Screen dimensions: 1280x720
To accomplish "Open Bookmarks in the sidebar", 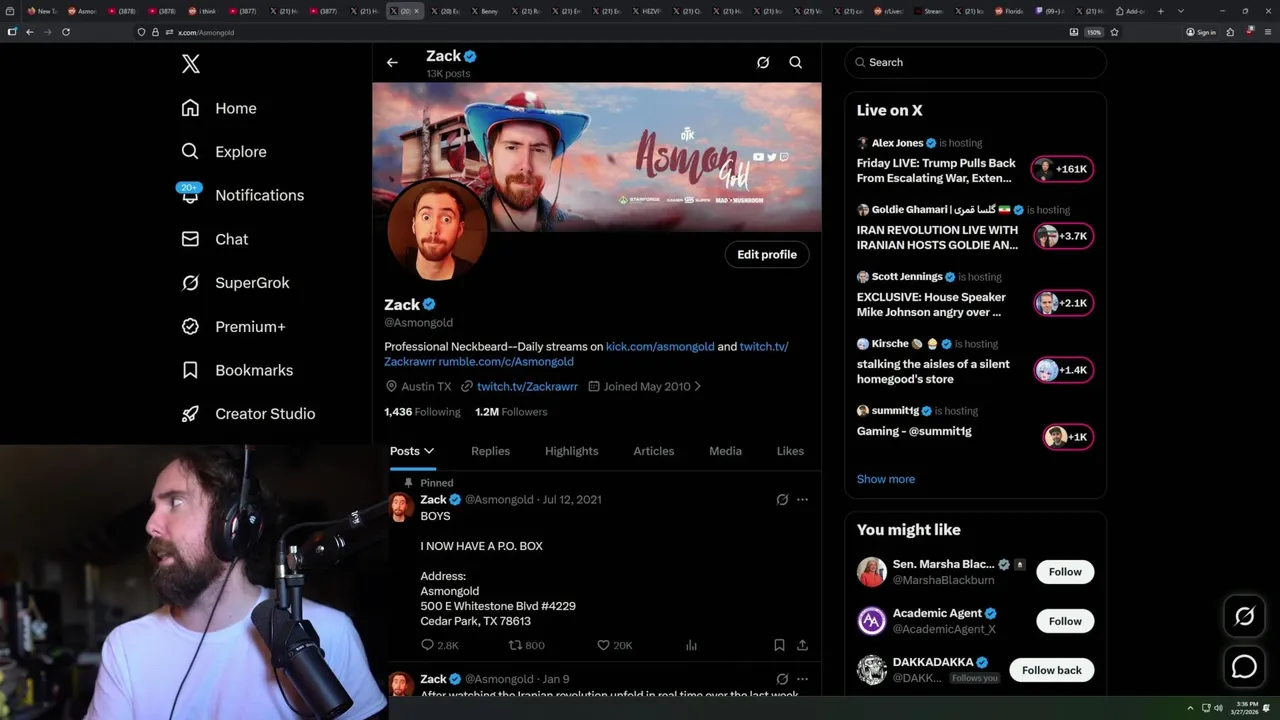I will click(237, 370).
